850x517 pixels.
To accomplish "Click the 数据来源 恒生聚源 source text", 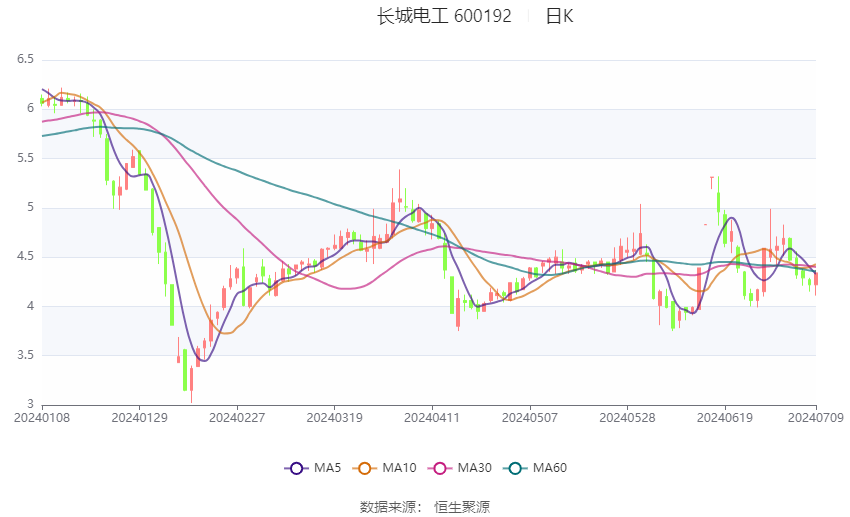I will (425, 507).
